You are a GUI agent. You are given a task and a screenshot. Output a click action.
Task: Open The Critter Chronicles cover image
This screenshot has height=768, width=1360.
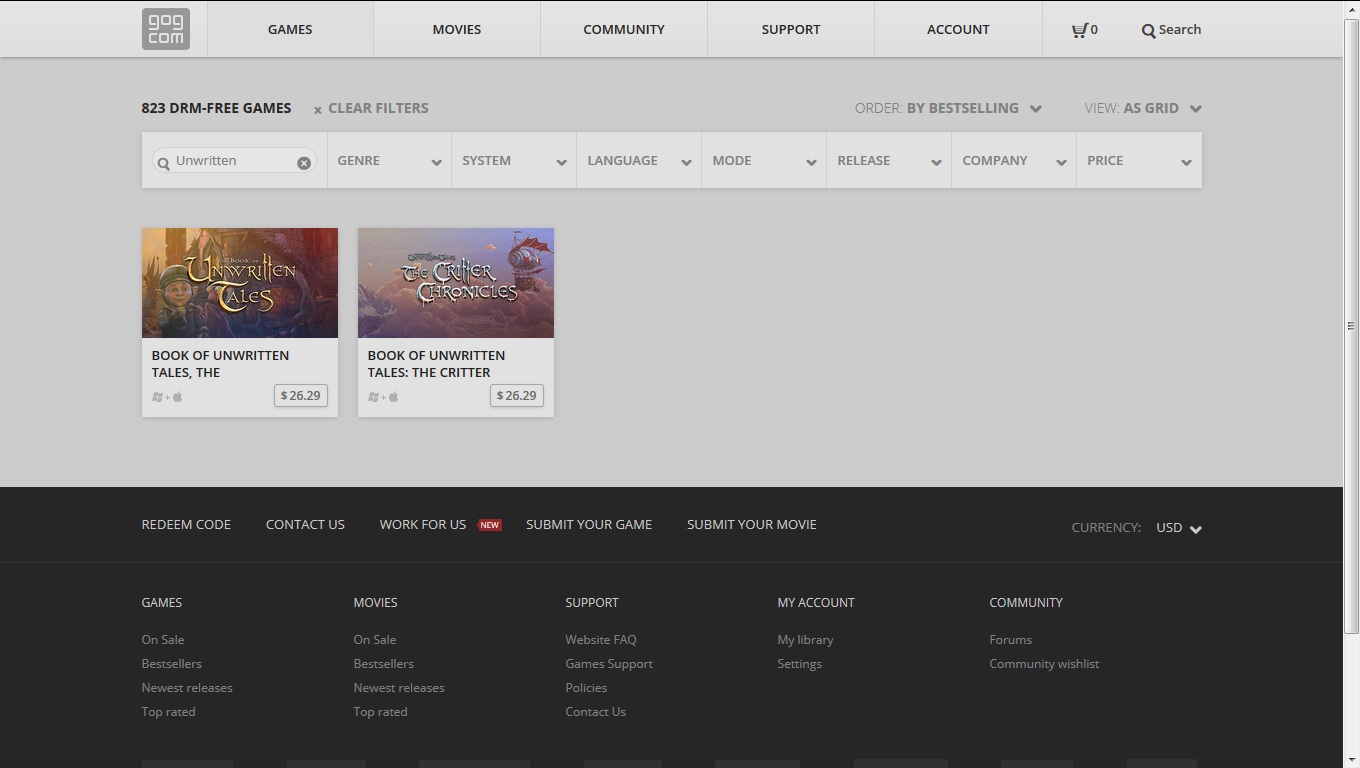[456, 283]
